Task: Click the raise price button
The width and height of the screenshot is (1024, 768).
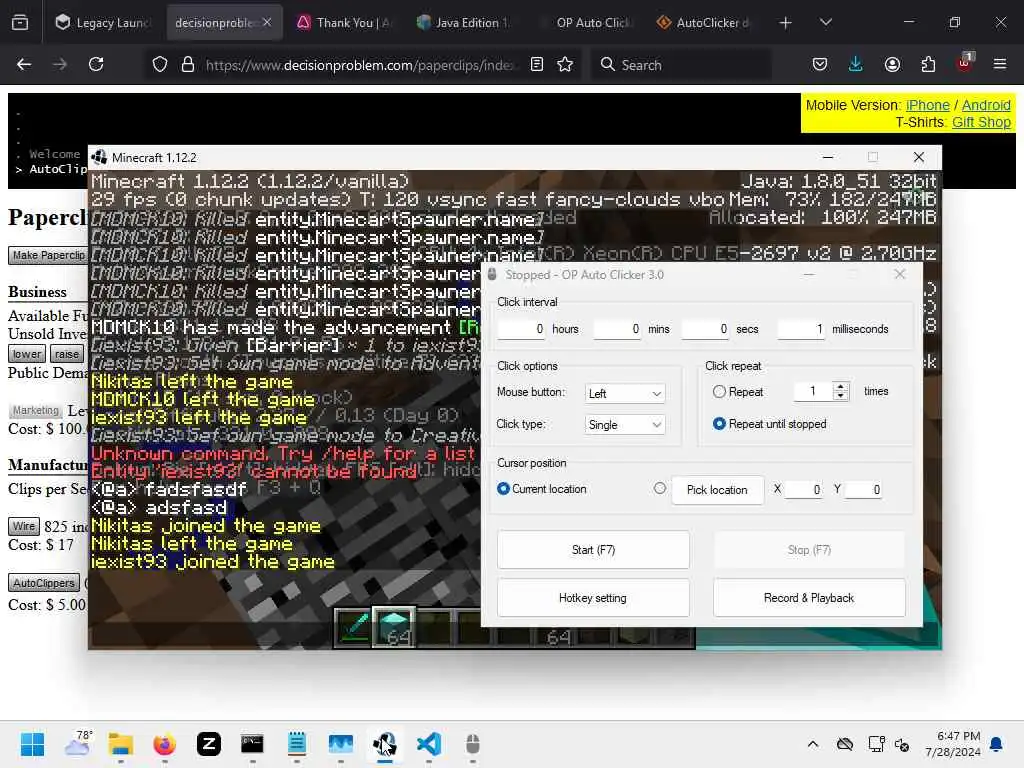Action: (67, 354)
